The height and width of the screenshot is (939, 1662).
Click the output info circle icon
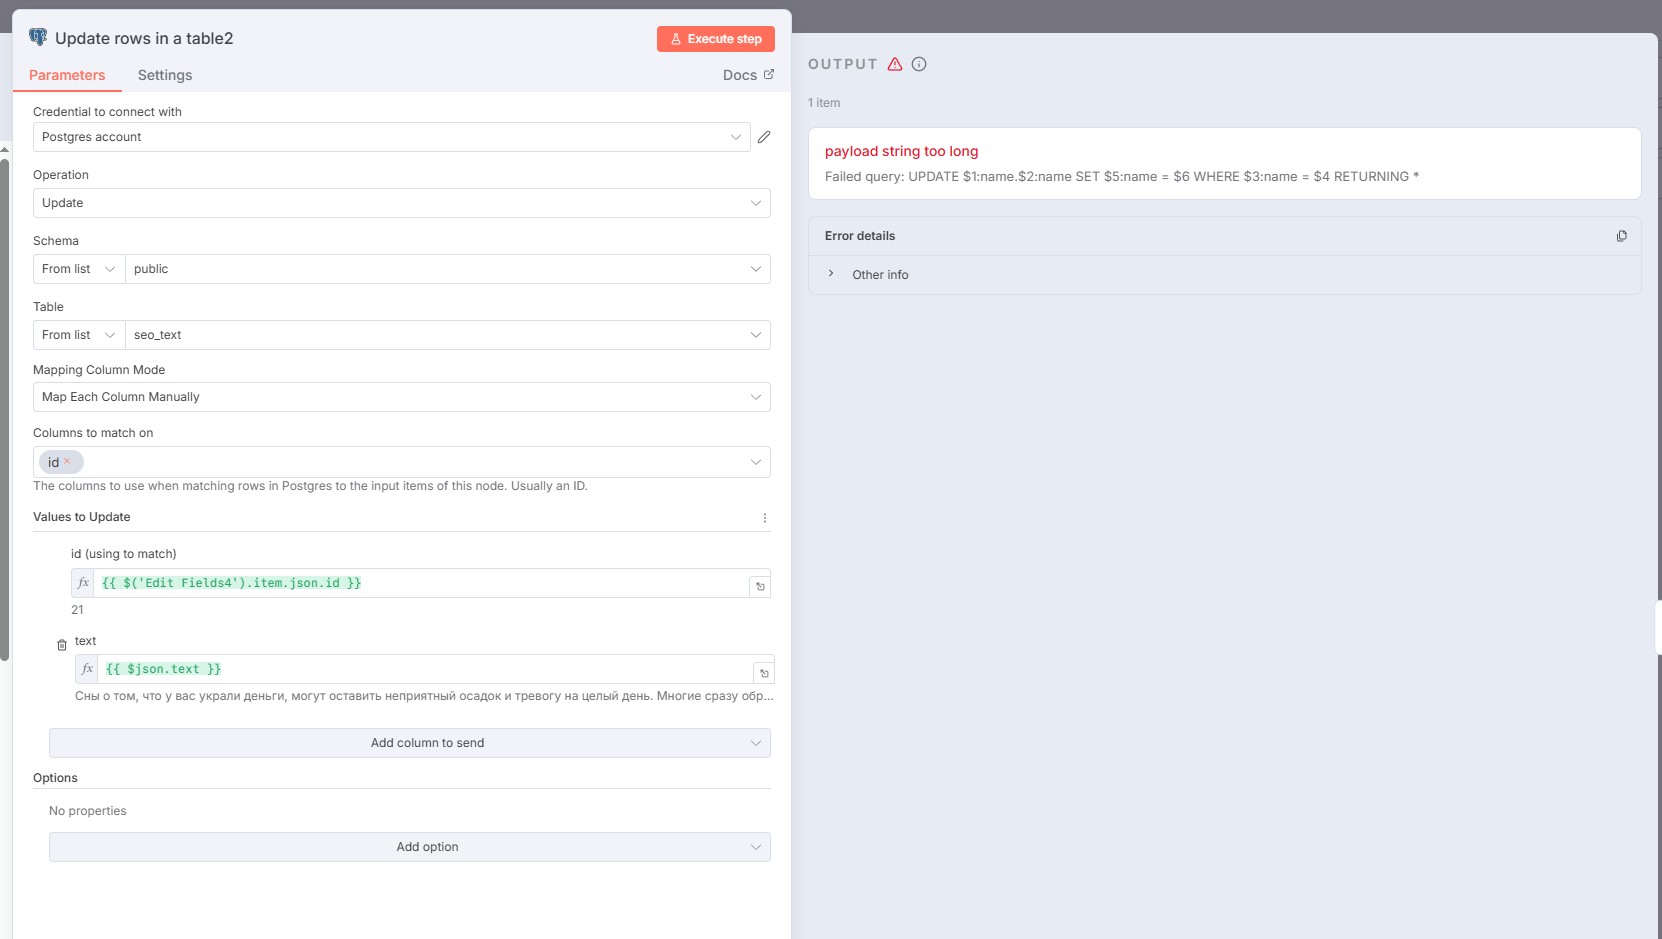coord(919,64)
